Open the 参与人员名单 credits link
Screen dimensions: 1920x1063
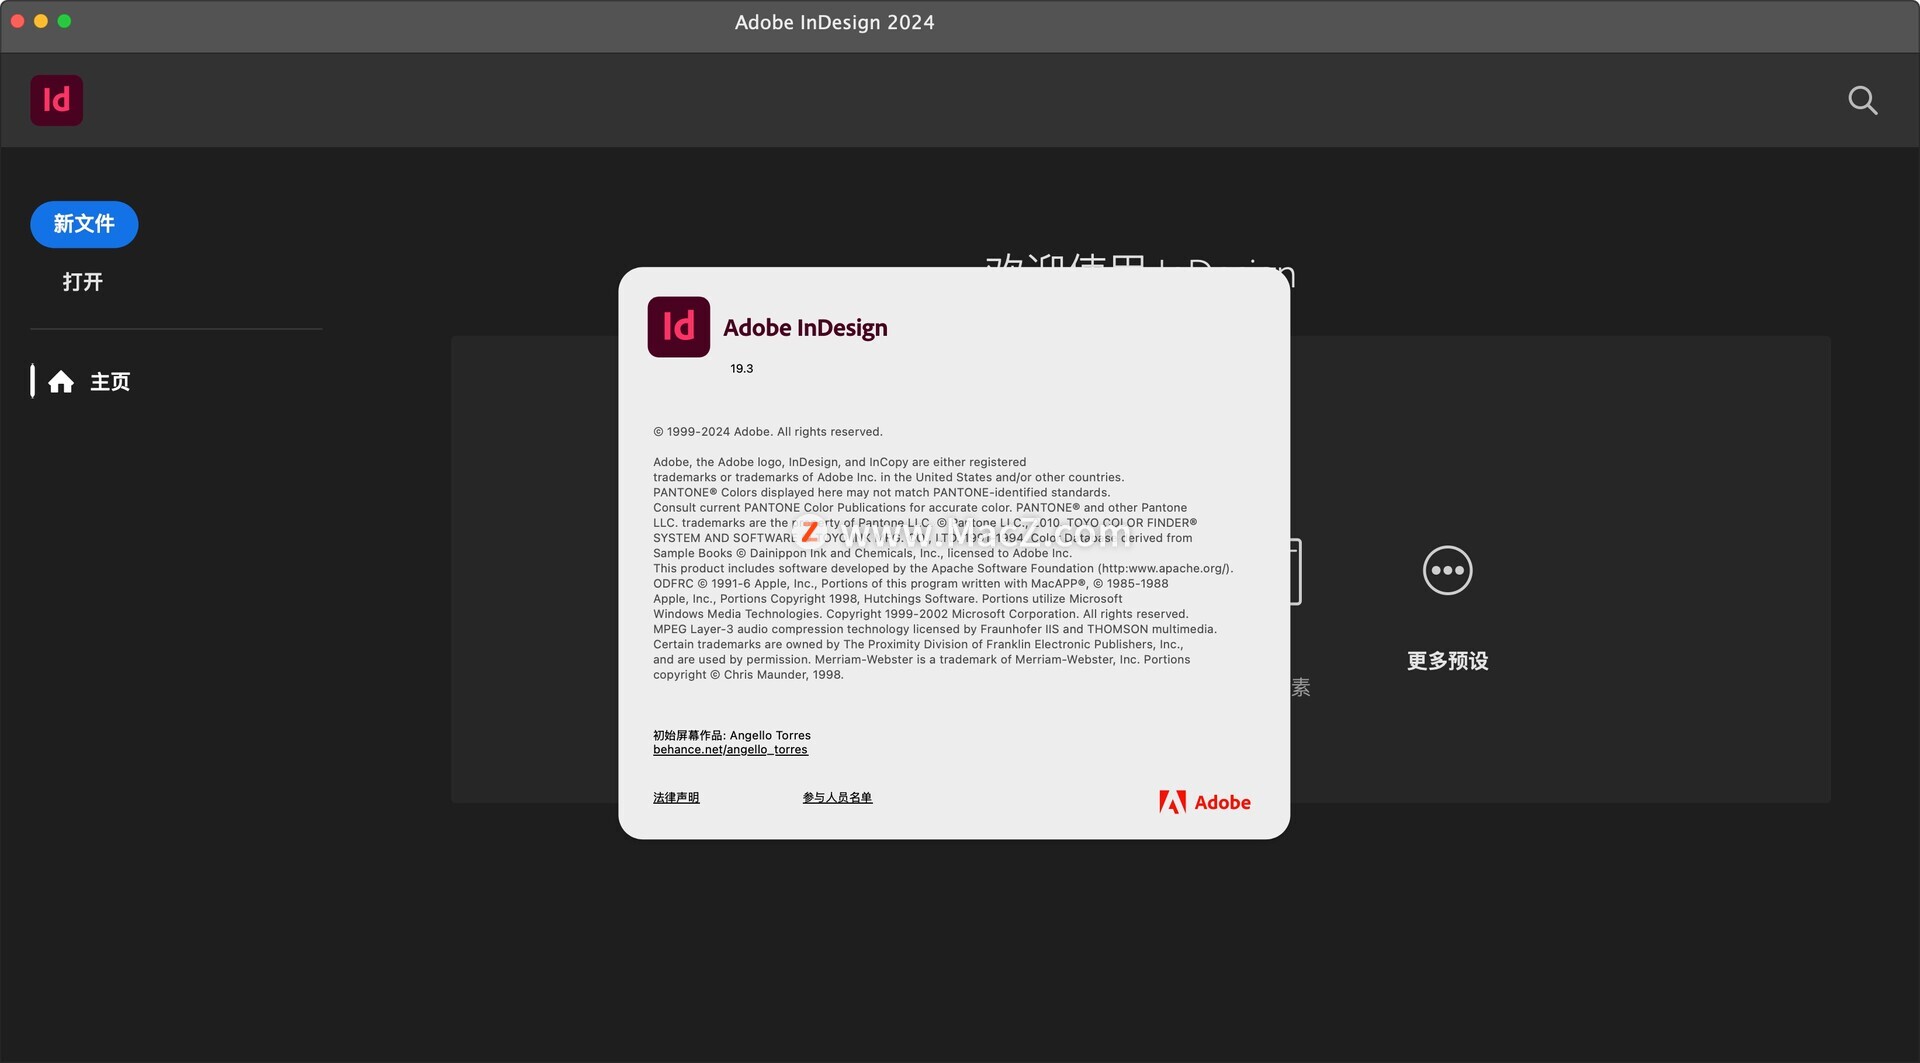point(837,798)
